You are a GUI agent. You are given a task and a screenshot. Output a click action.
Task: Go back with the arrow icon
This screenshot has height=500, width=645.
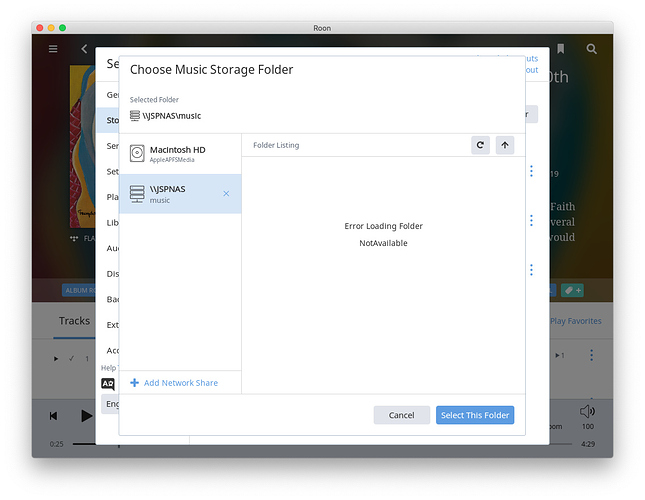pyautogui.click(x=84, y=49)
